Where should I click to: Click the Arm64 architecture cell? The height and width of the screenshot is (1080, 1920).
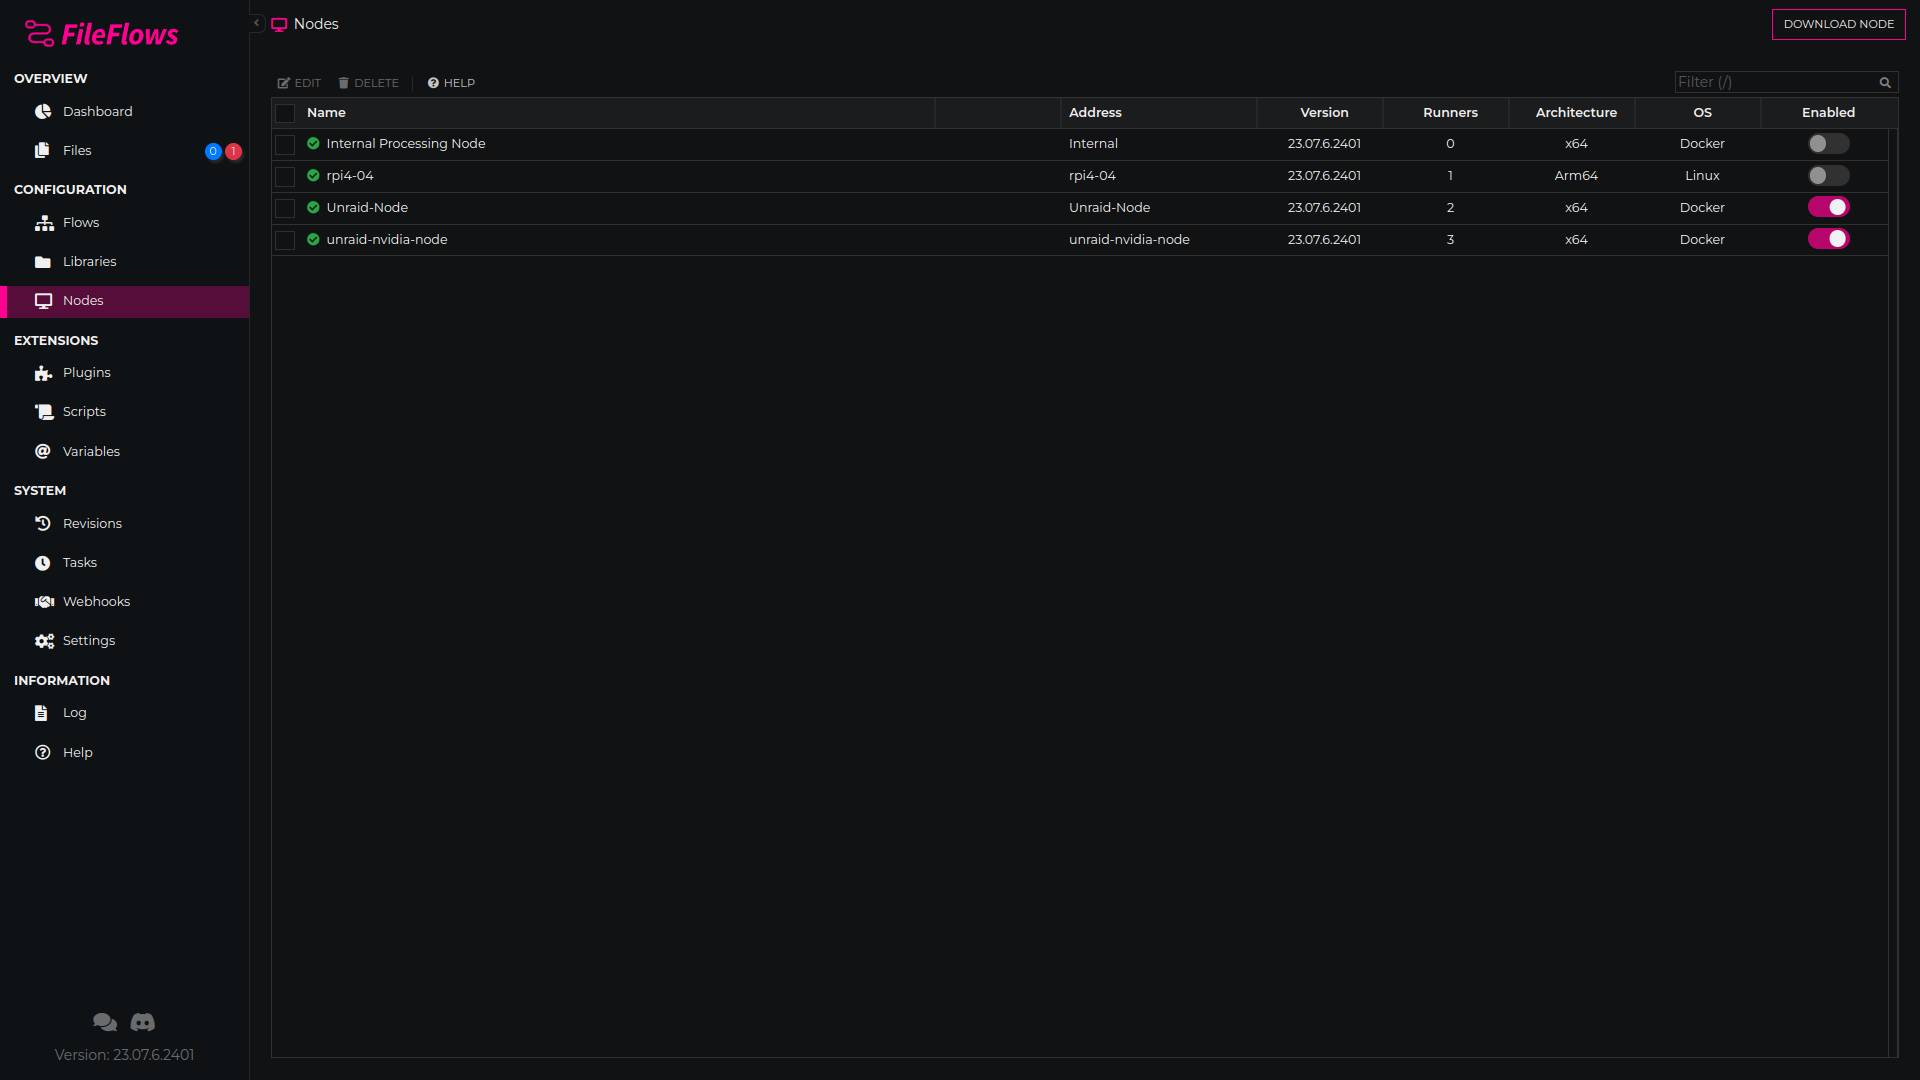click(x=1576, y=176)
